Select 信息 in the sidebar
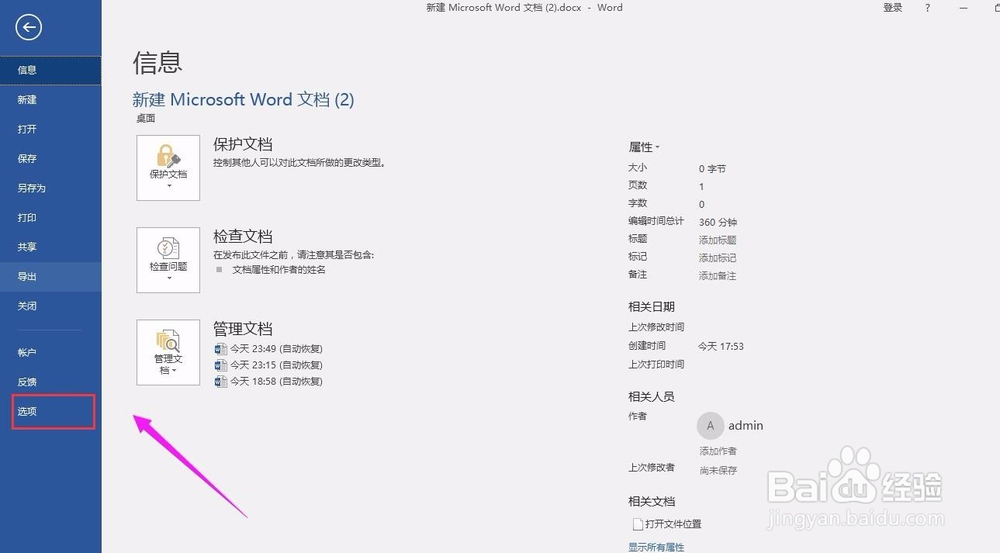 coord(50,70)
